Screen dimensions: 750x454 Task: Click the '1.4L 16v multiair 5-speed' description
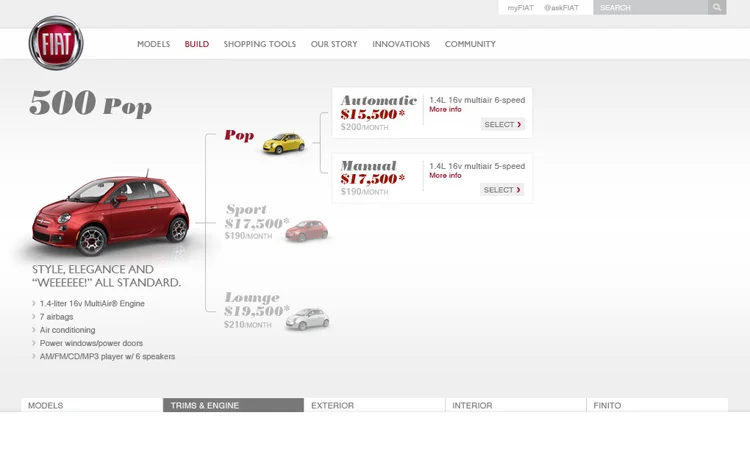(x=477, y=166)
